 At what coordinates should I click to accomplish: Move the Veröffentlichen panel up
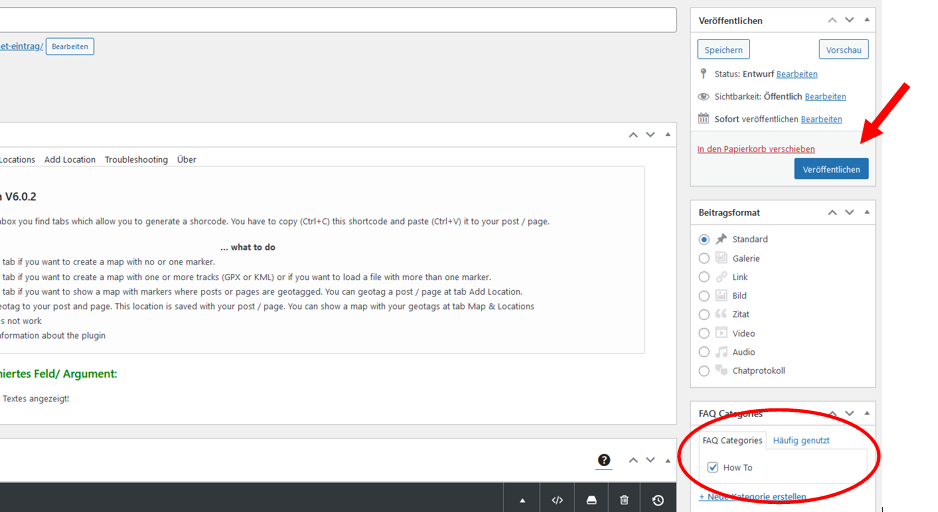(832, 20)
